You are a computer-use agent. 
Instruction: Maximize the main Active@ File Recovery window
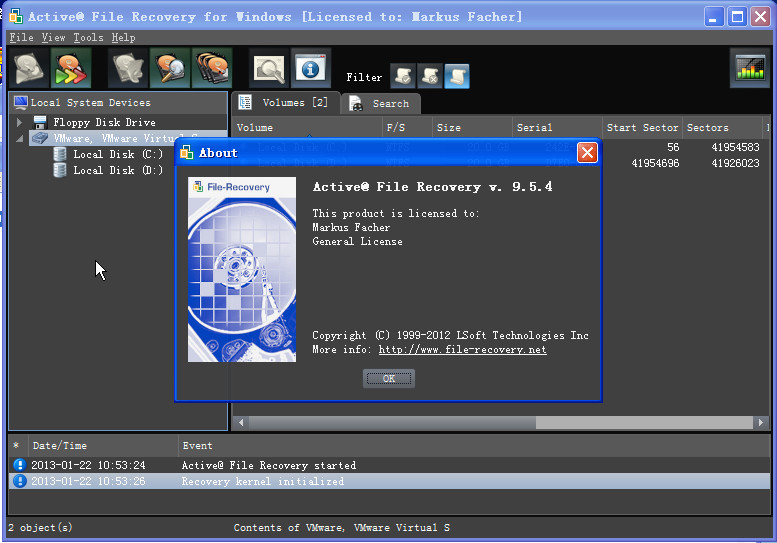(737, 17)
